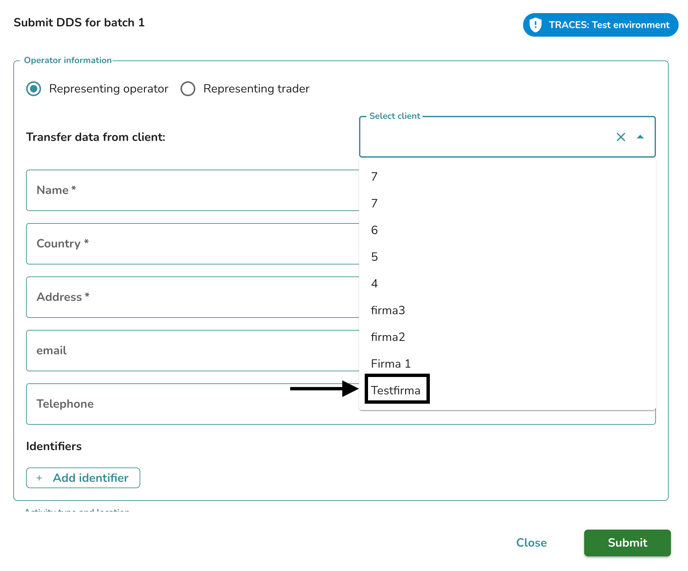This screenshot has width=688, height=571.
Task: Pick client option 6 from the list
Action: [375, 230]
